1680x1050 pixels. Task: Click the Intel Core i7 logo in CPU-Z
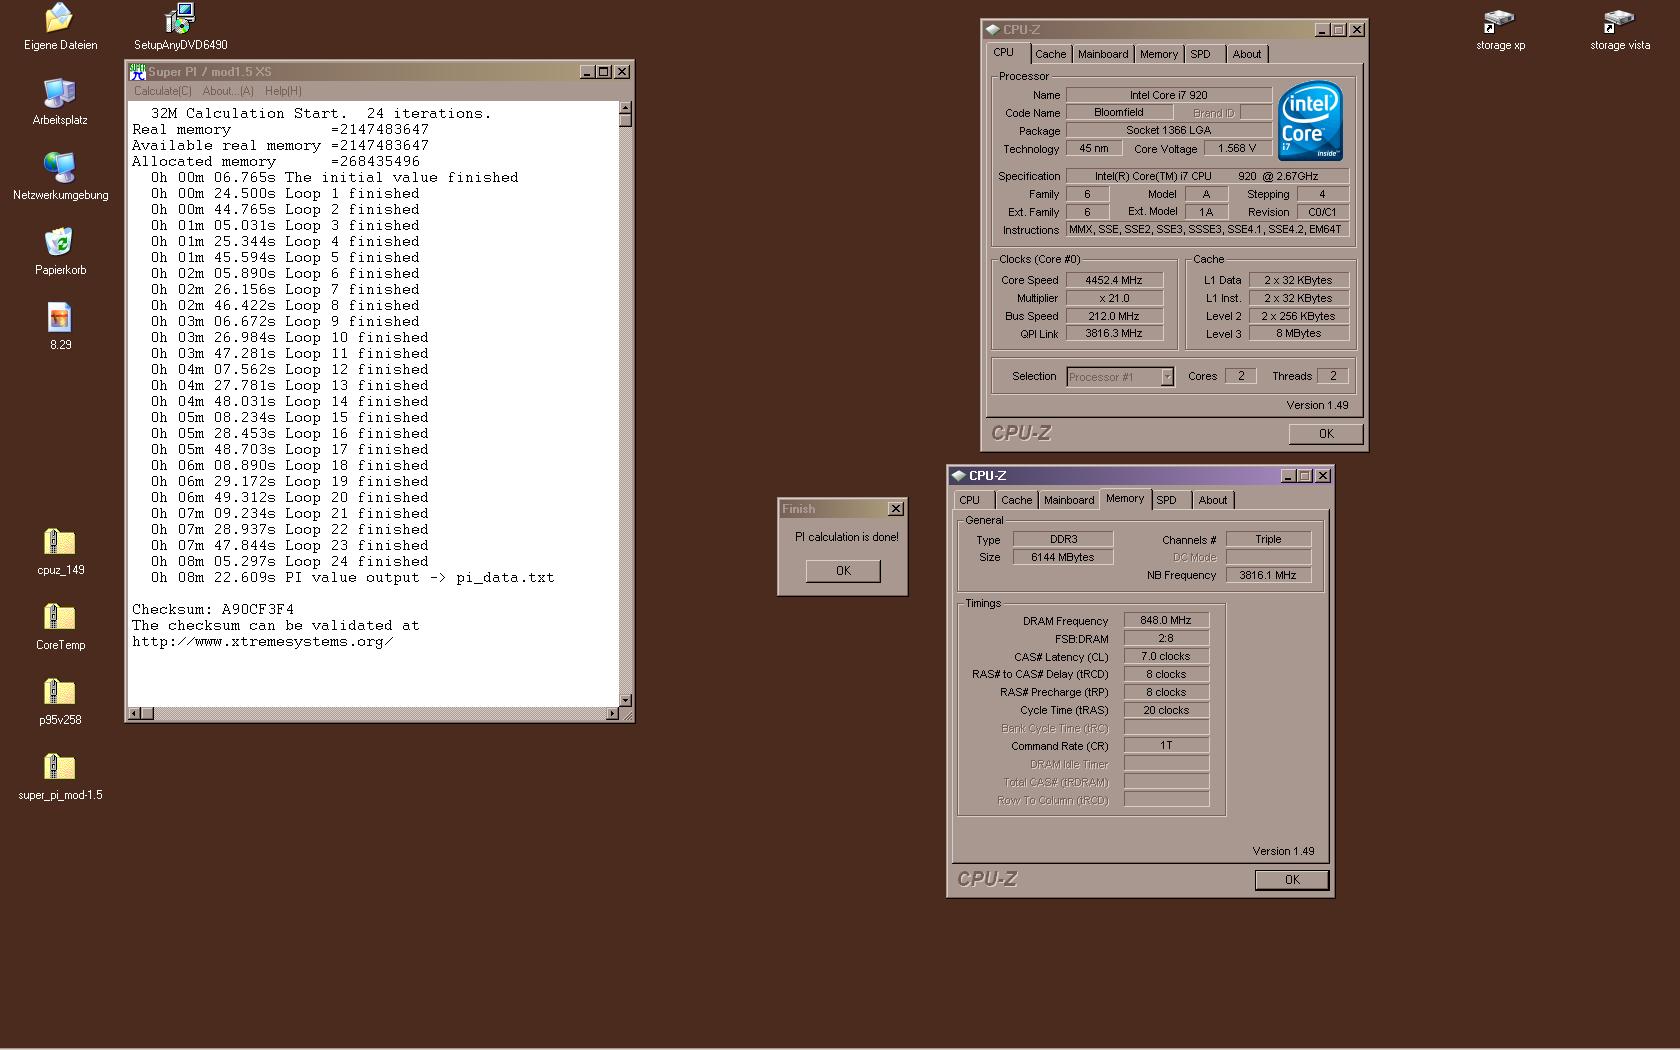(1311, 121)
